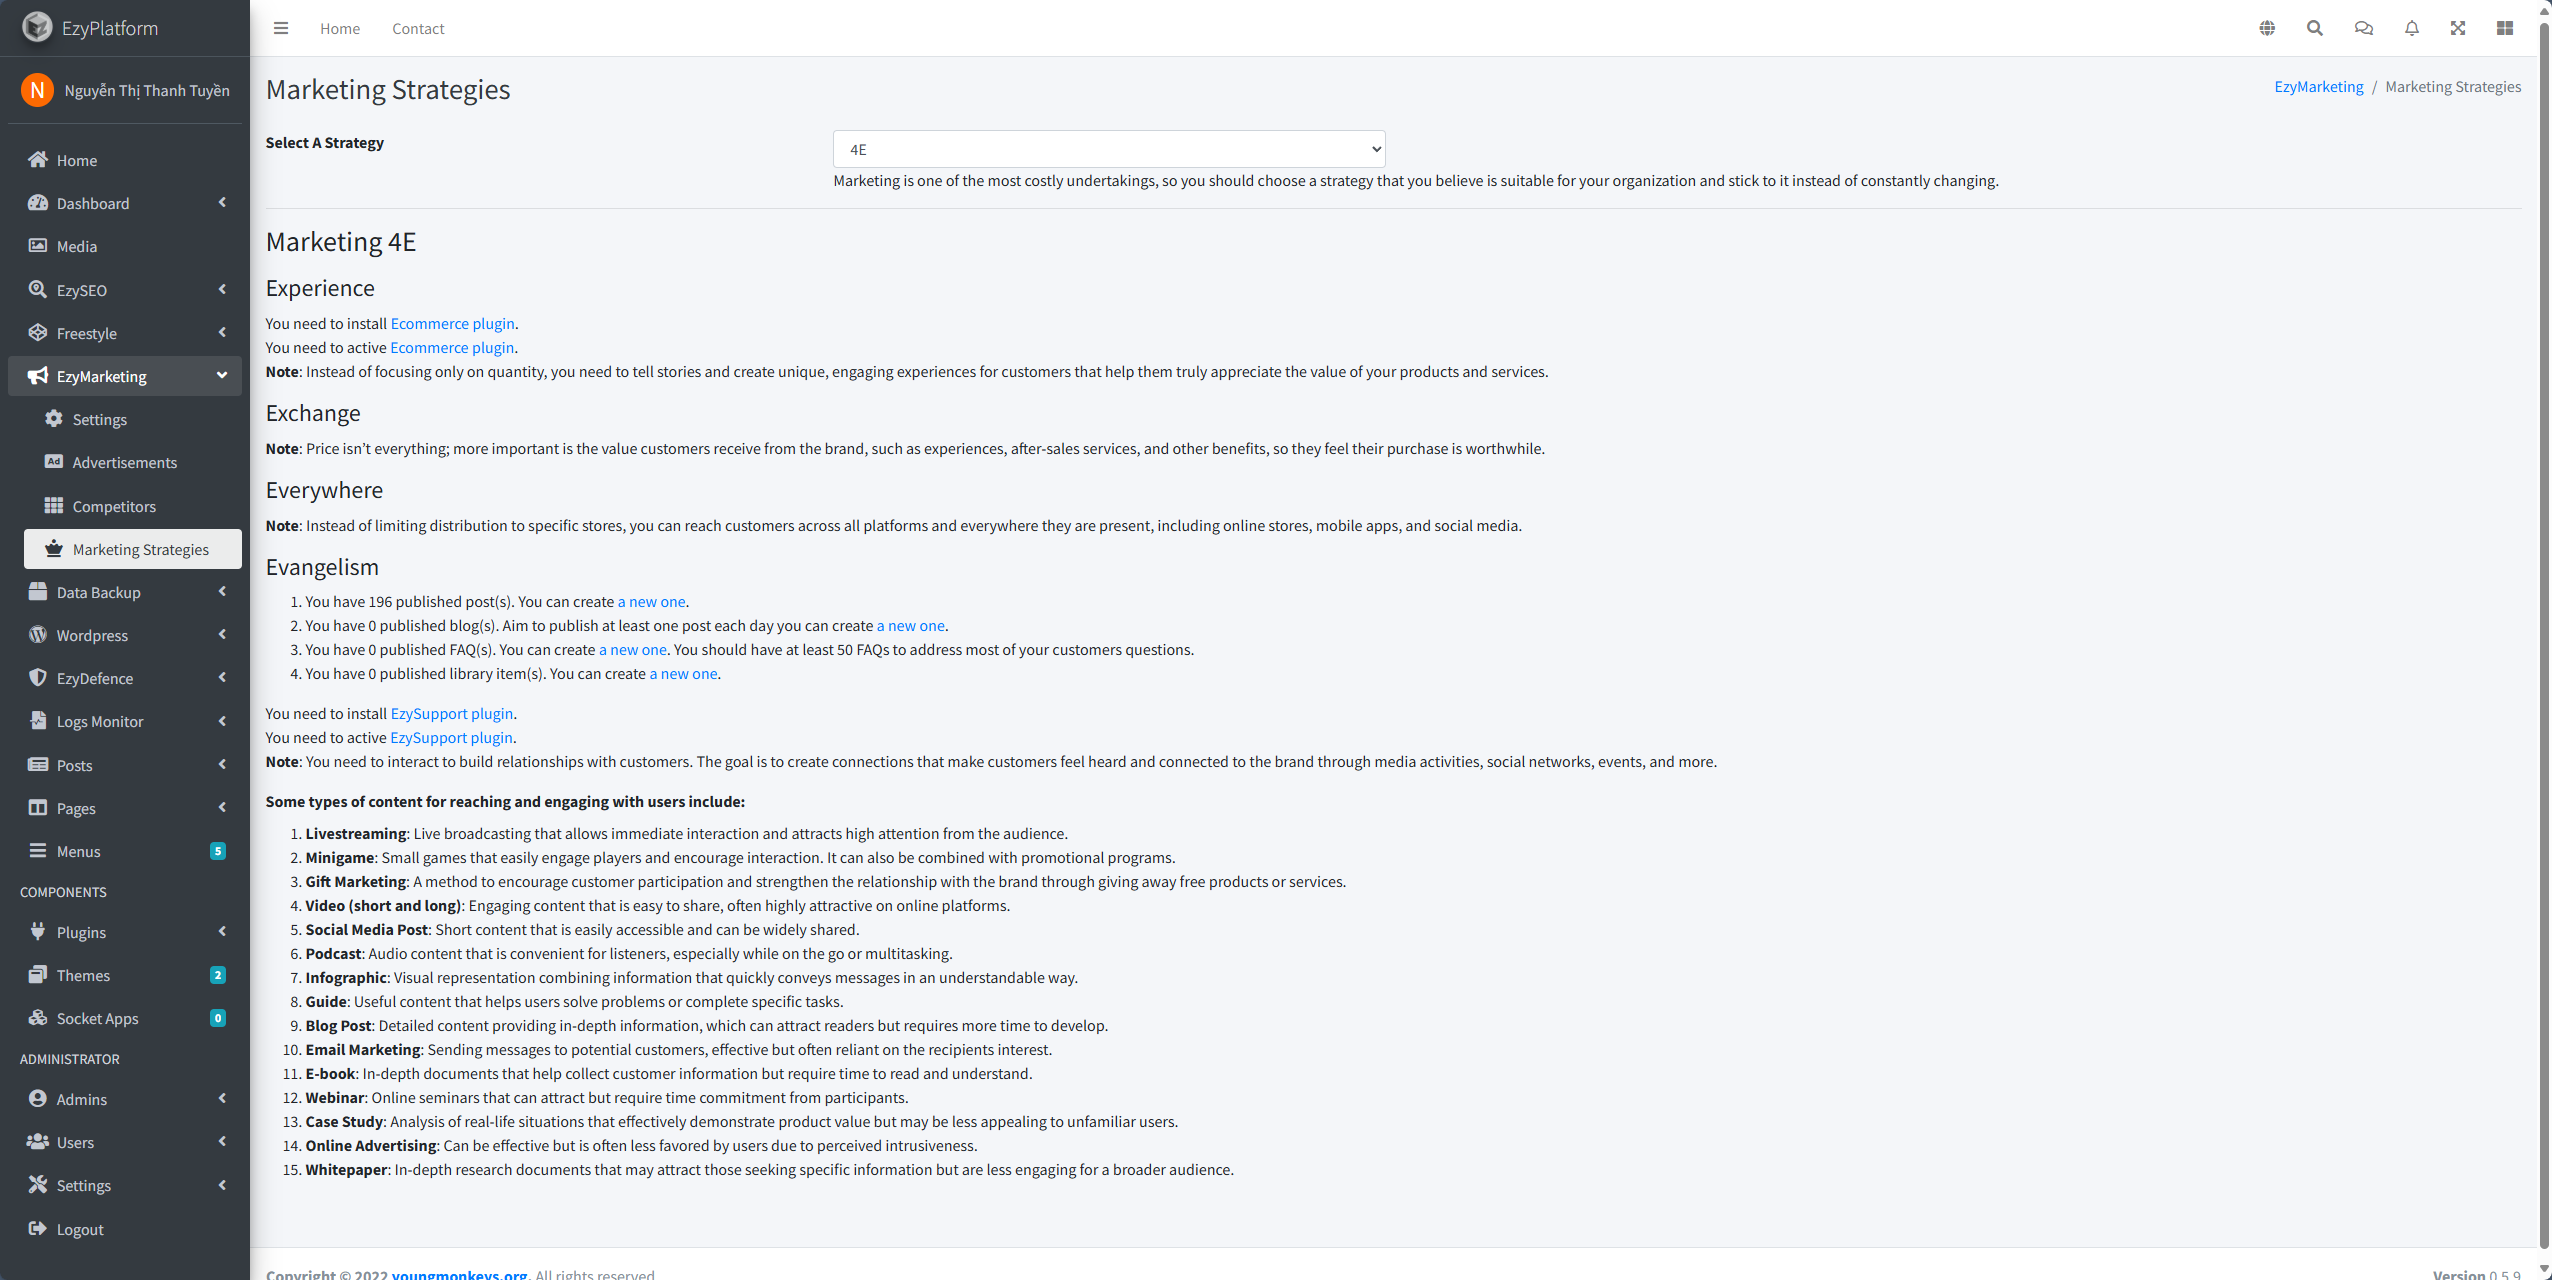Open the Competitors menu item

click(x=114, y=506)
